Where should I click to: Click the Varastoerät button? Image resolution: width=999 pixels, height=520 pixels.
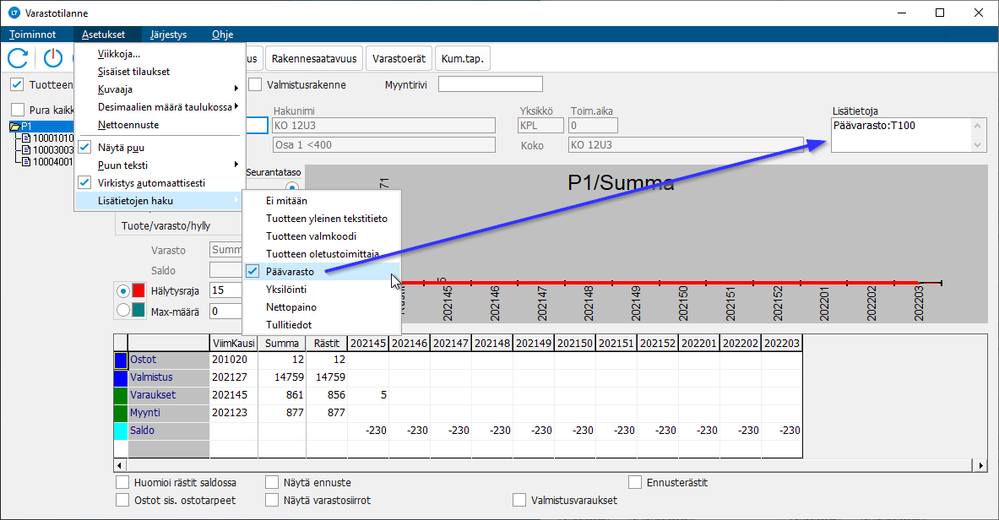[399, 59]
